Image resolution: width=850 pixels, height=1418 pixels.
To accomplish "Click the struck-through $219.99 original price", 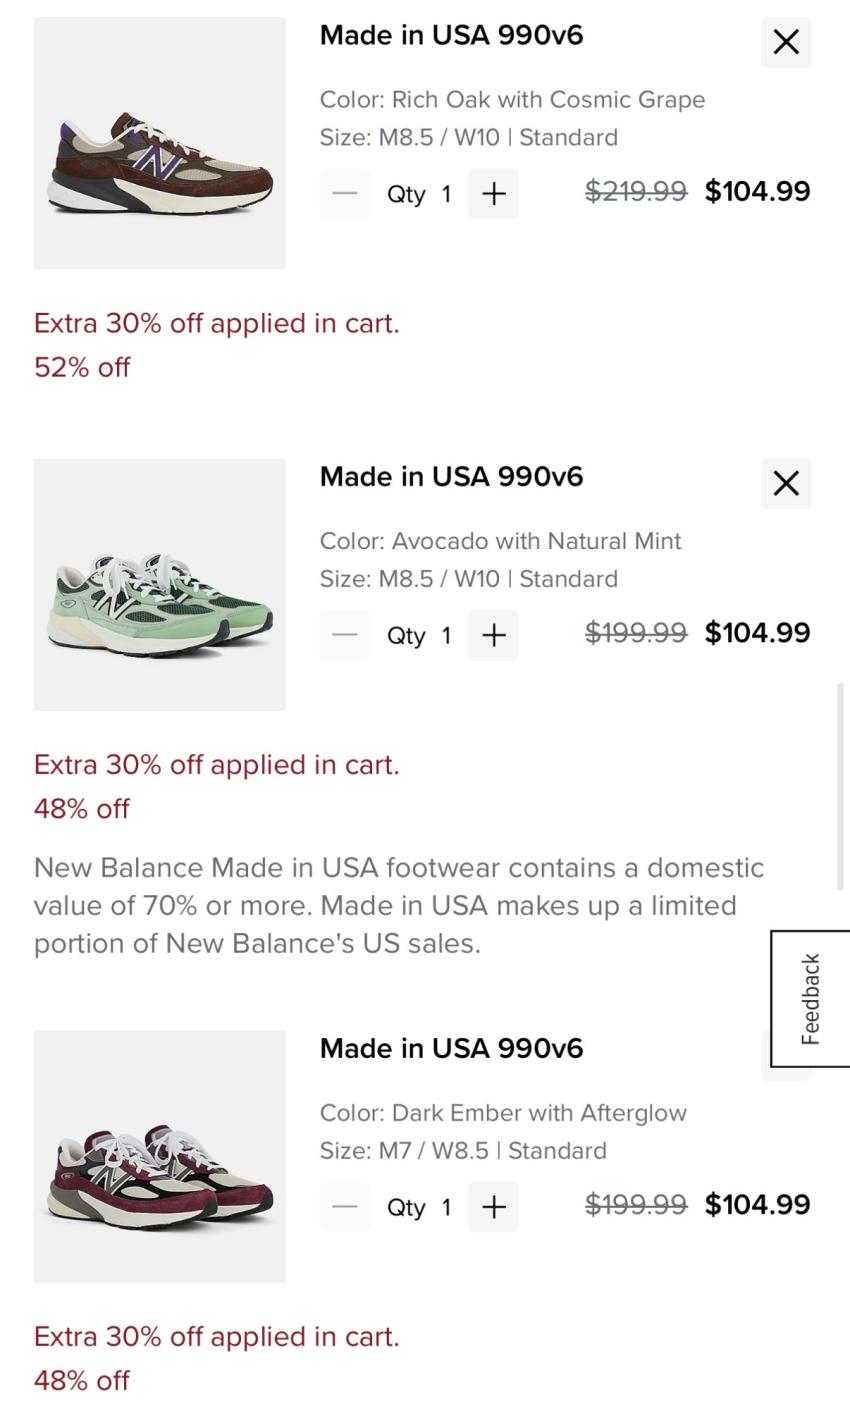I will 636,191.
